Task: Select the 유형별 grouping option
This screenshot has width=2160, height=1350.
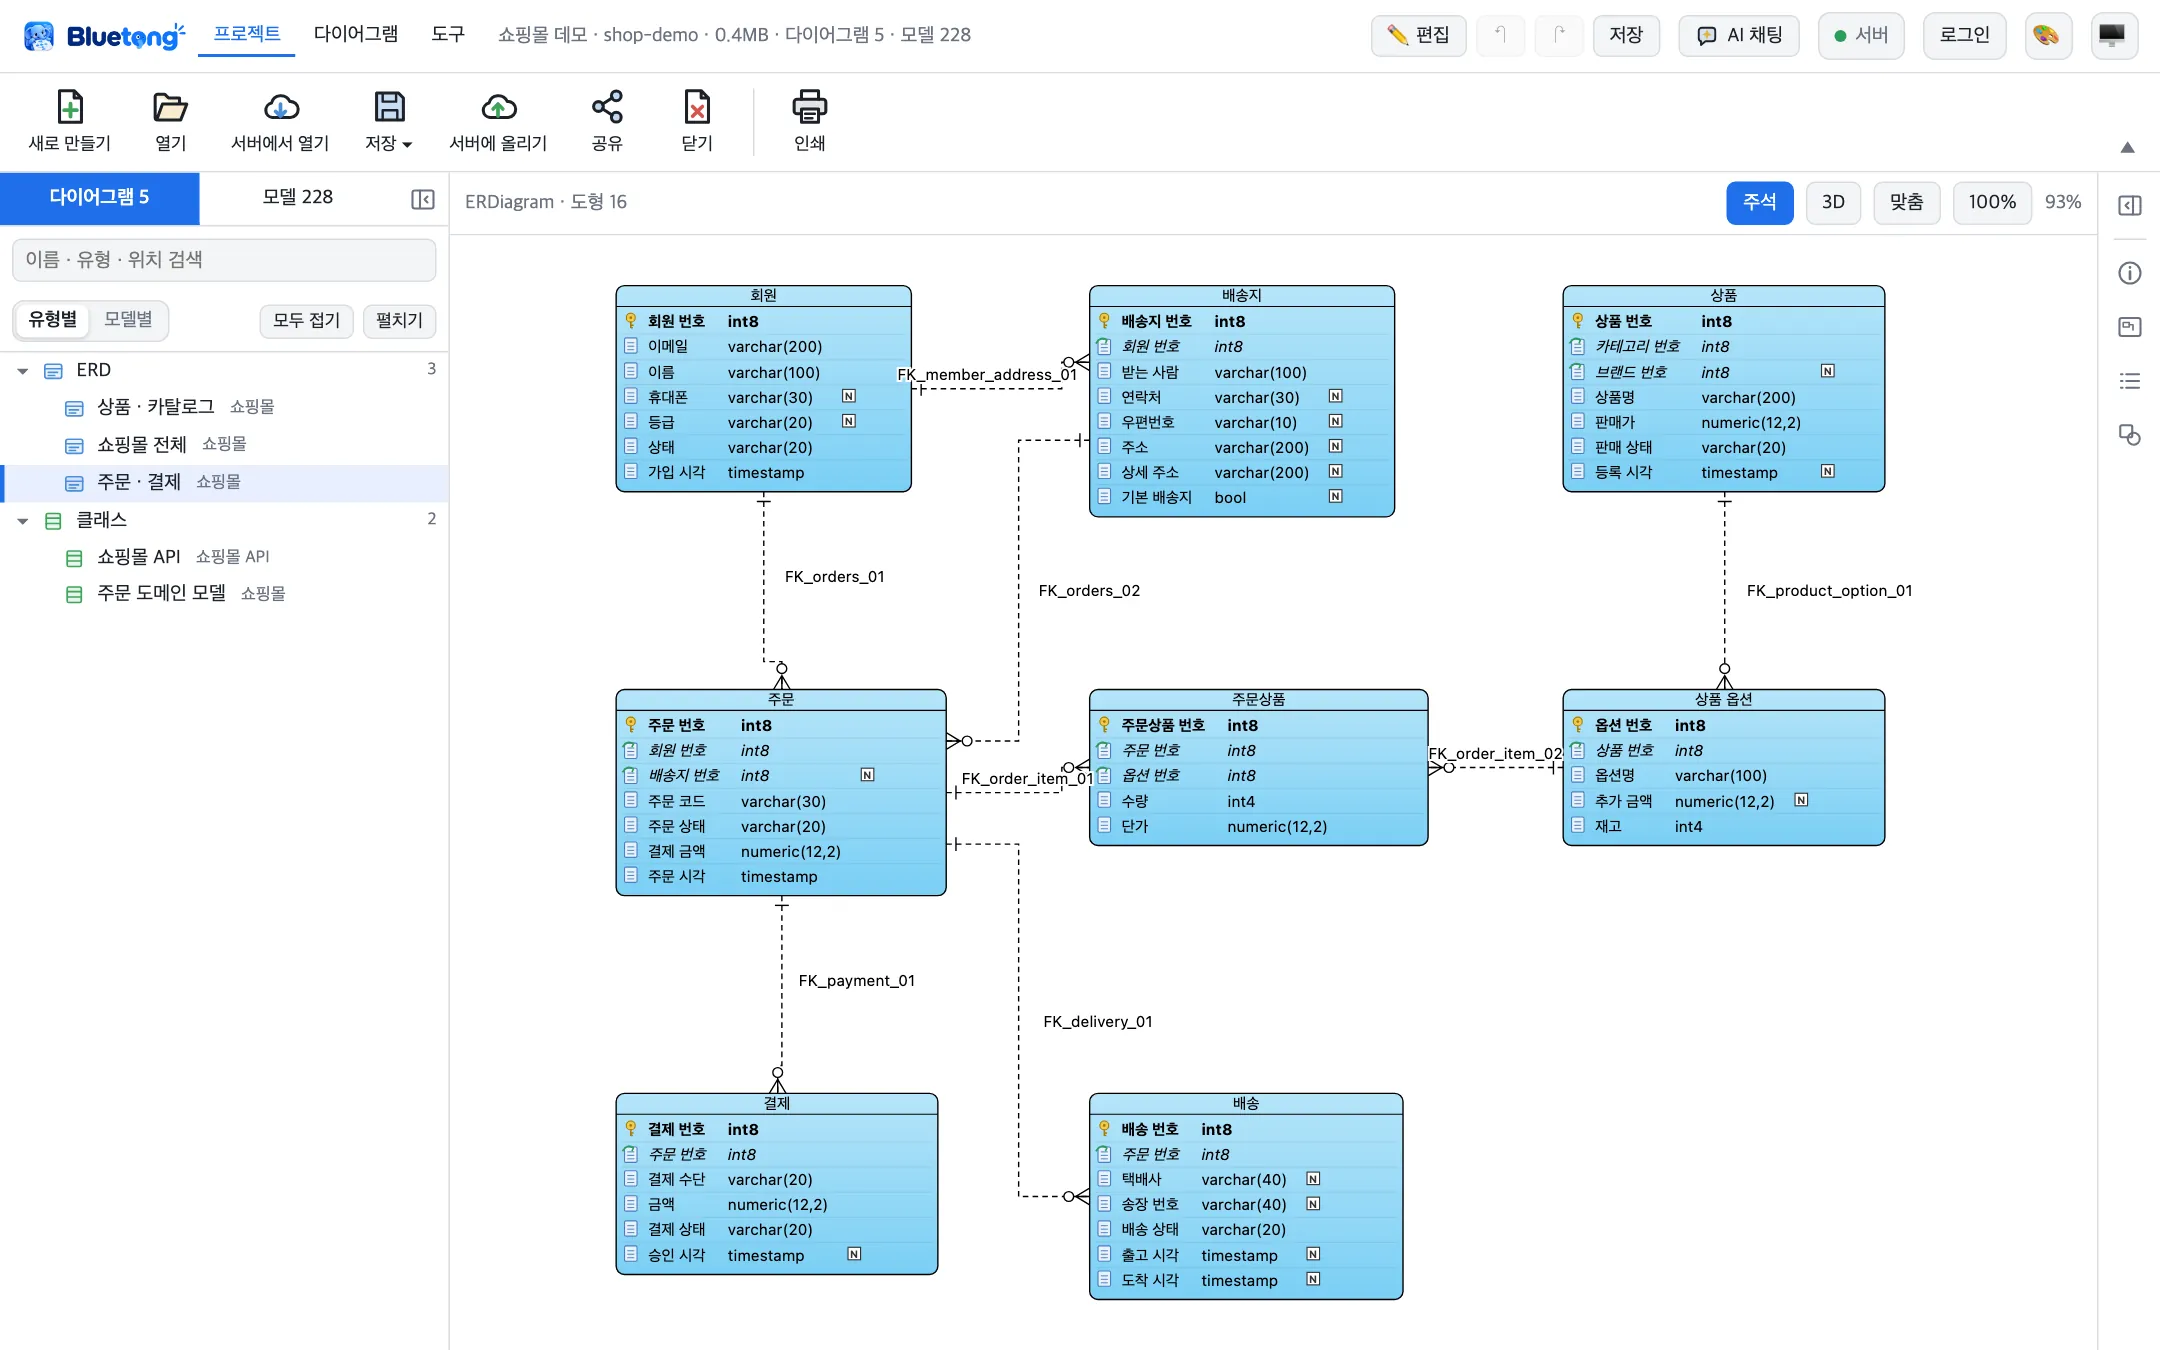Action: pos(53,320)
